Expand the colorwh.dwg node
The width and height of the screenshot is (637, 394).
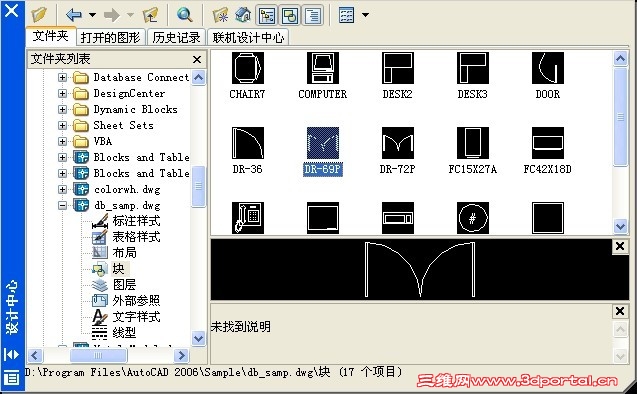pos(62,189)
